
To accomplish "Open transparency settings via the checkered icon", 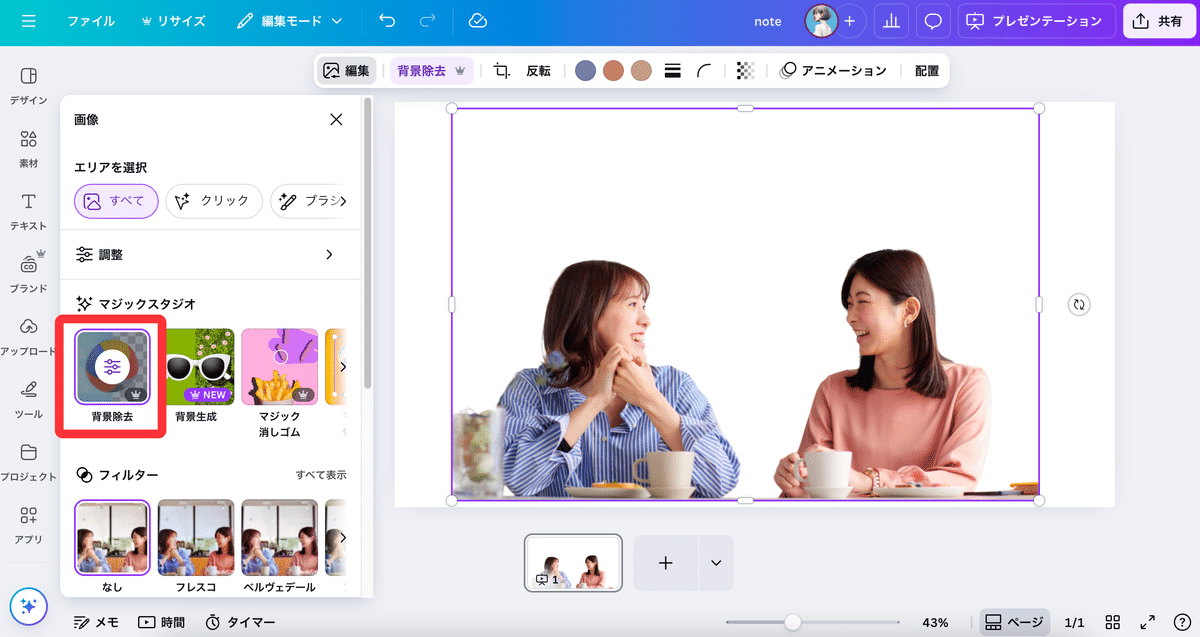I will [x=744, y=70].
